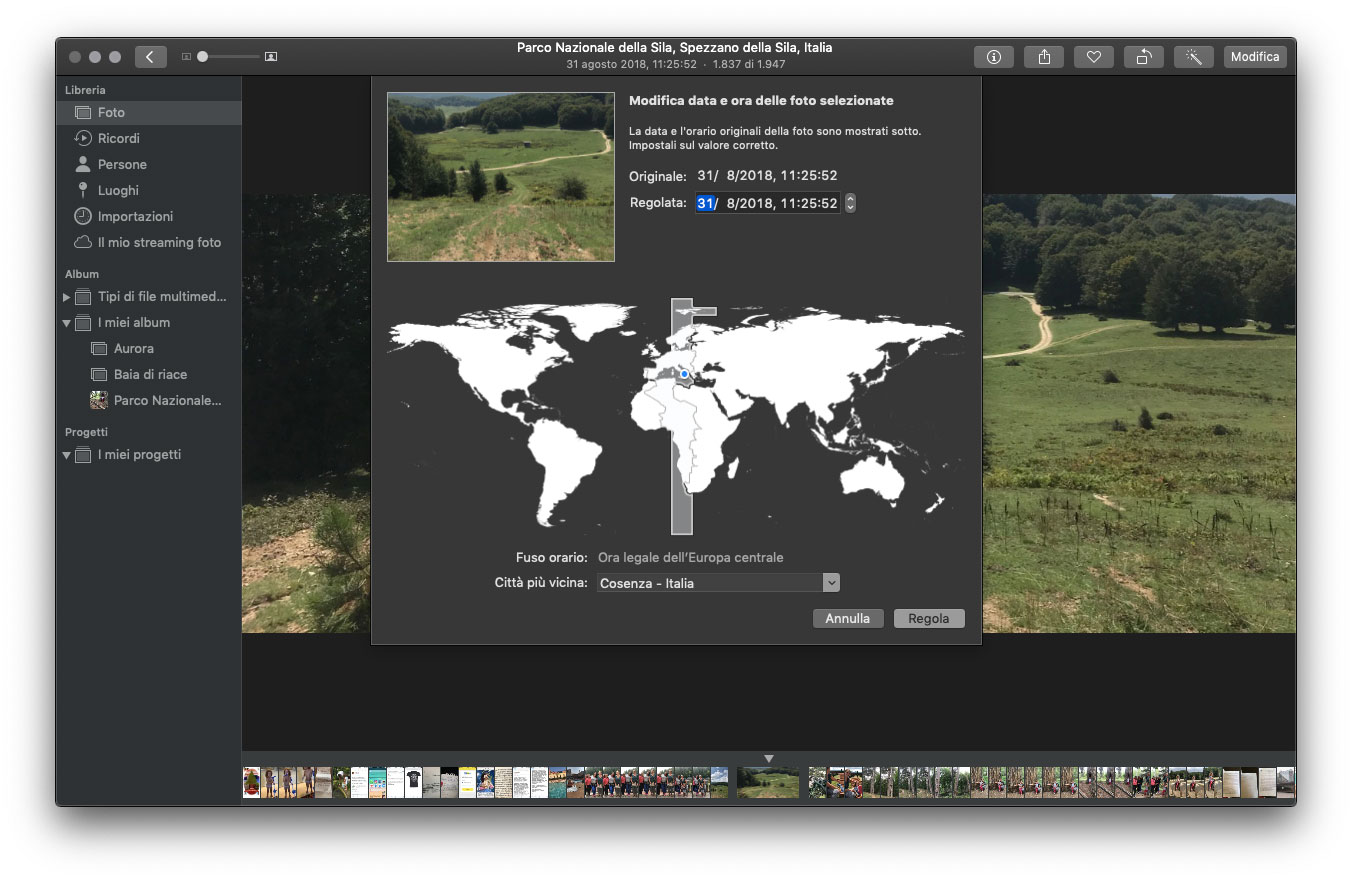This screenshot has height=880, width=1352.
Task: Click the date stepper arrows
Action: click(850, 203)
